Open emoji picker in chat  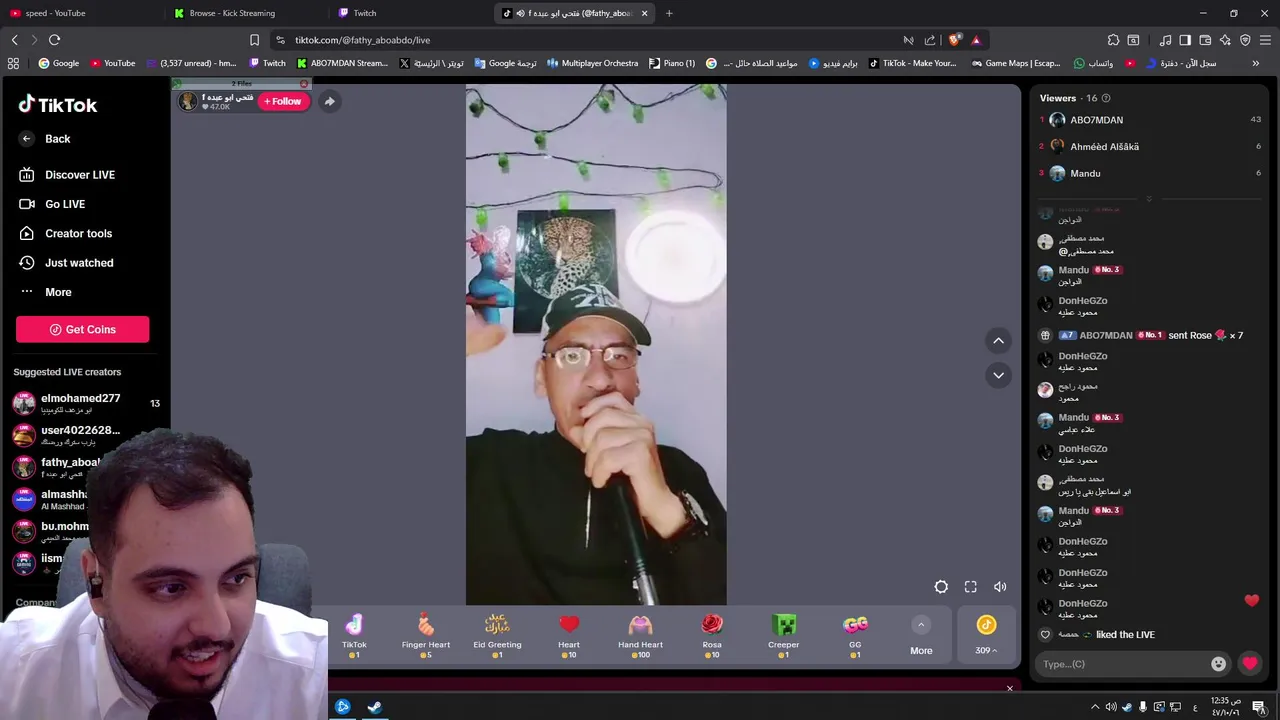click(x=1218, y=664)
